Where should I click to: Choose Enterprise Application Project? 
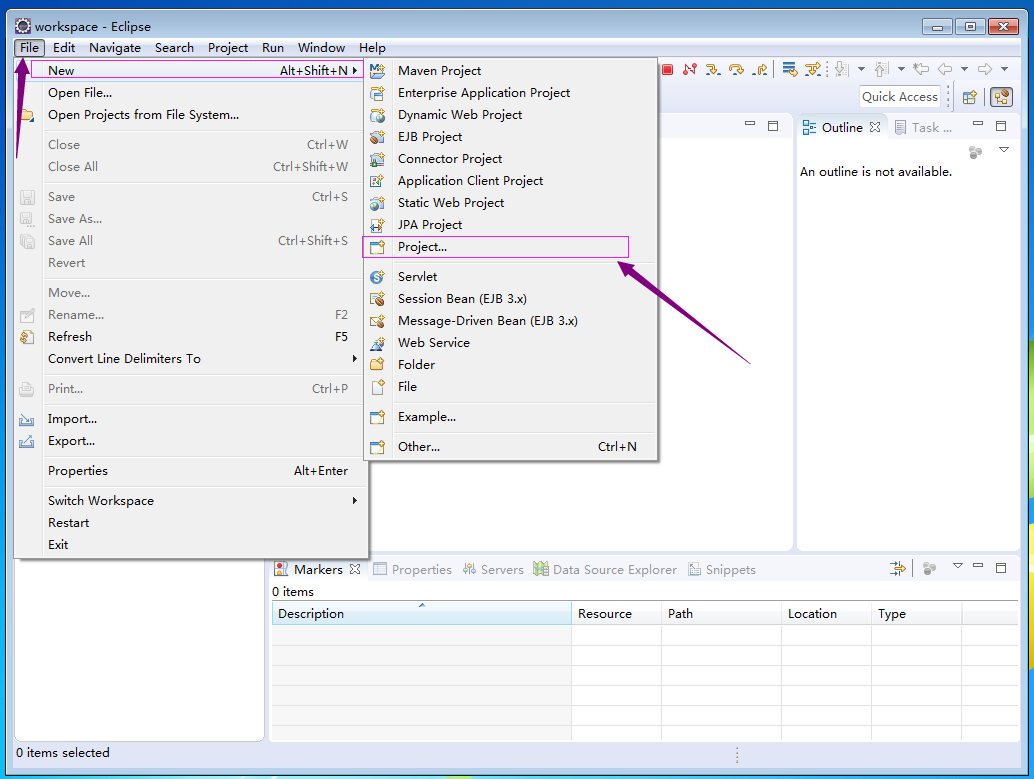click(x=511, y=92)
